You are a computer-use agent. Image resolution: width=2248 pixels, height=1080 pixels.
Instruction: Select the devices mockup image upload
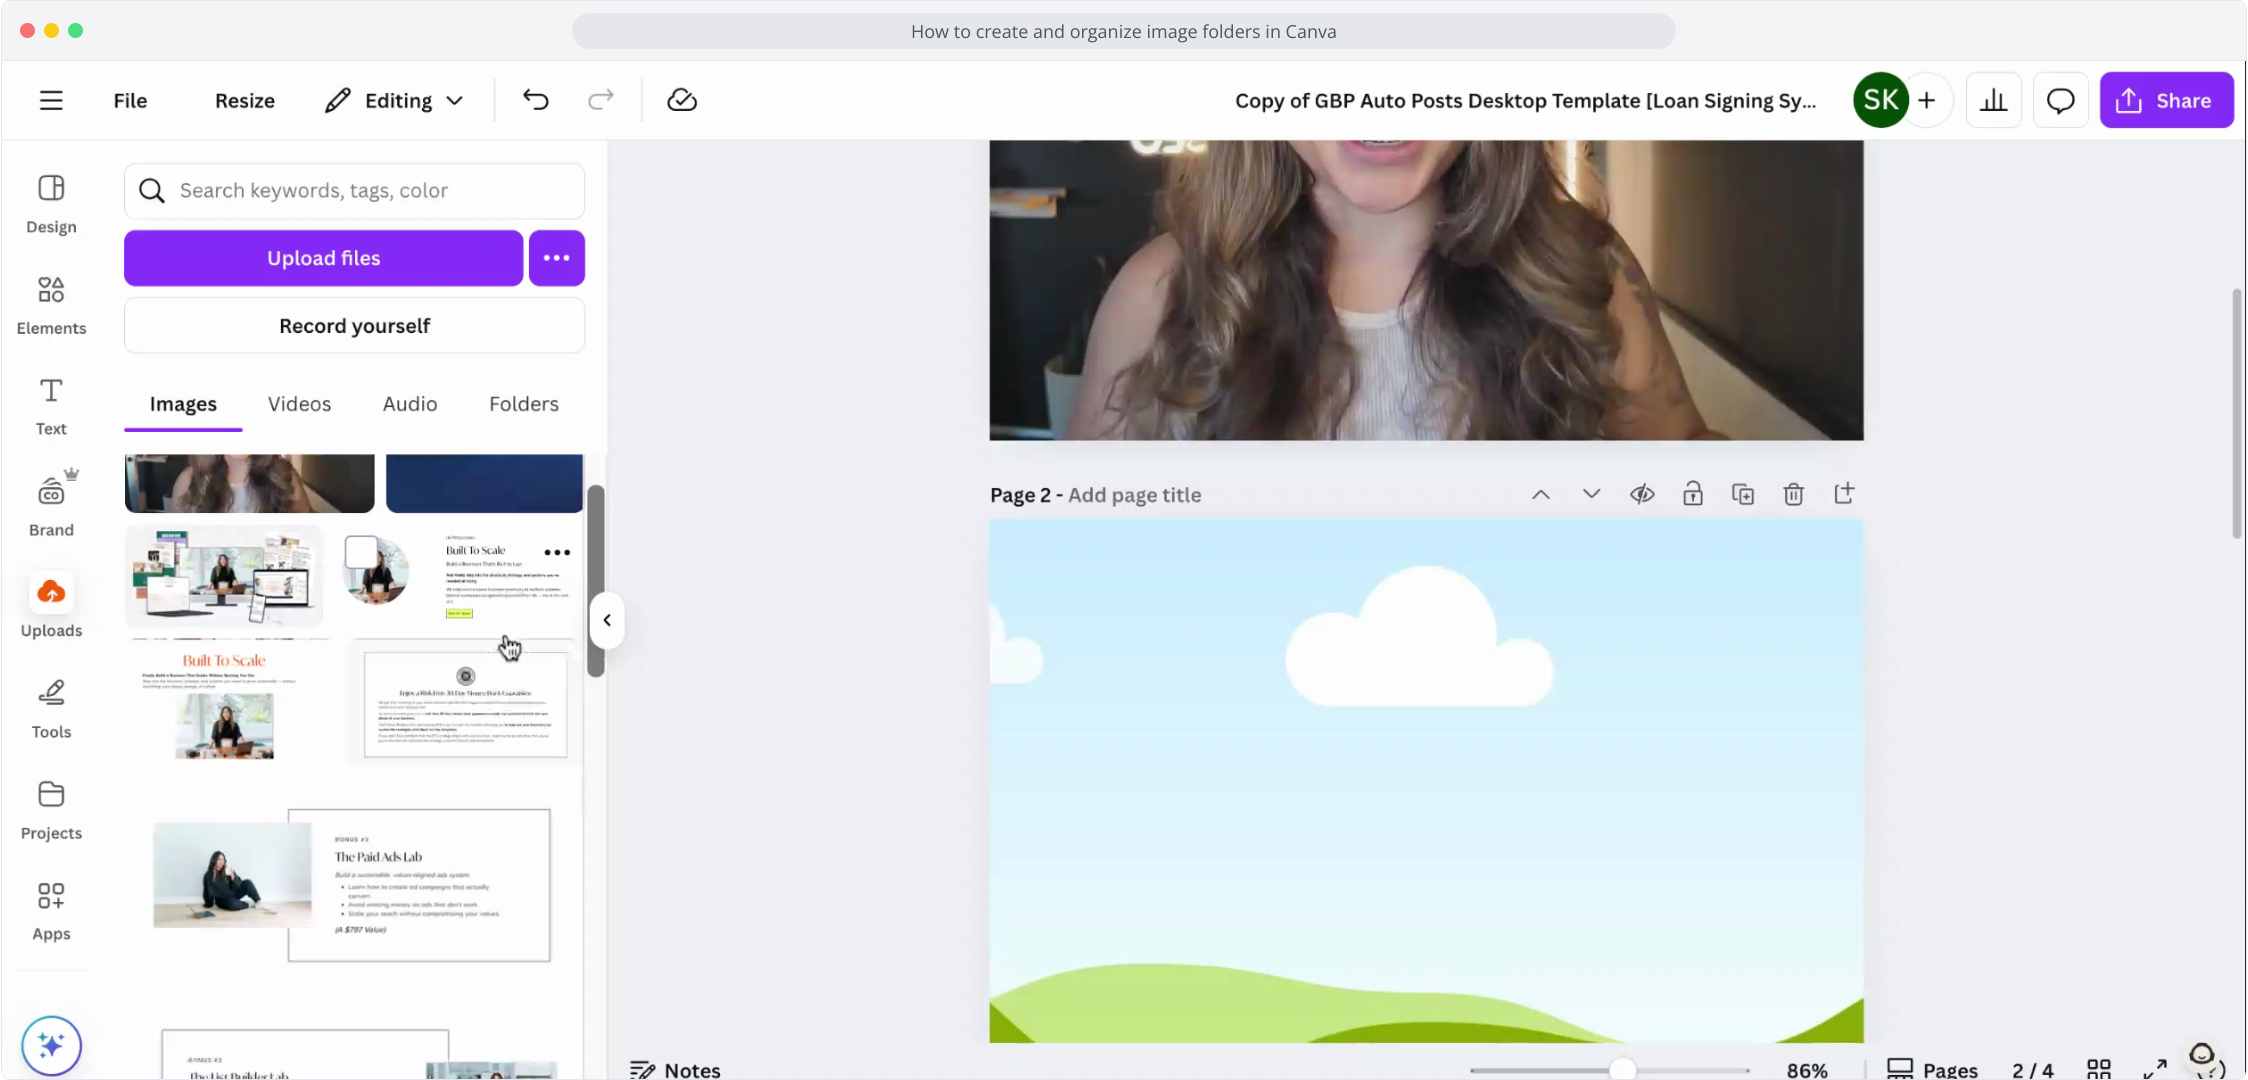(224, 576)
